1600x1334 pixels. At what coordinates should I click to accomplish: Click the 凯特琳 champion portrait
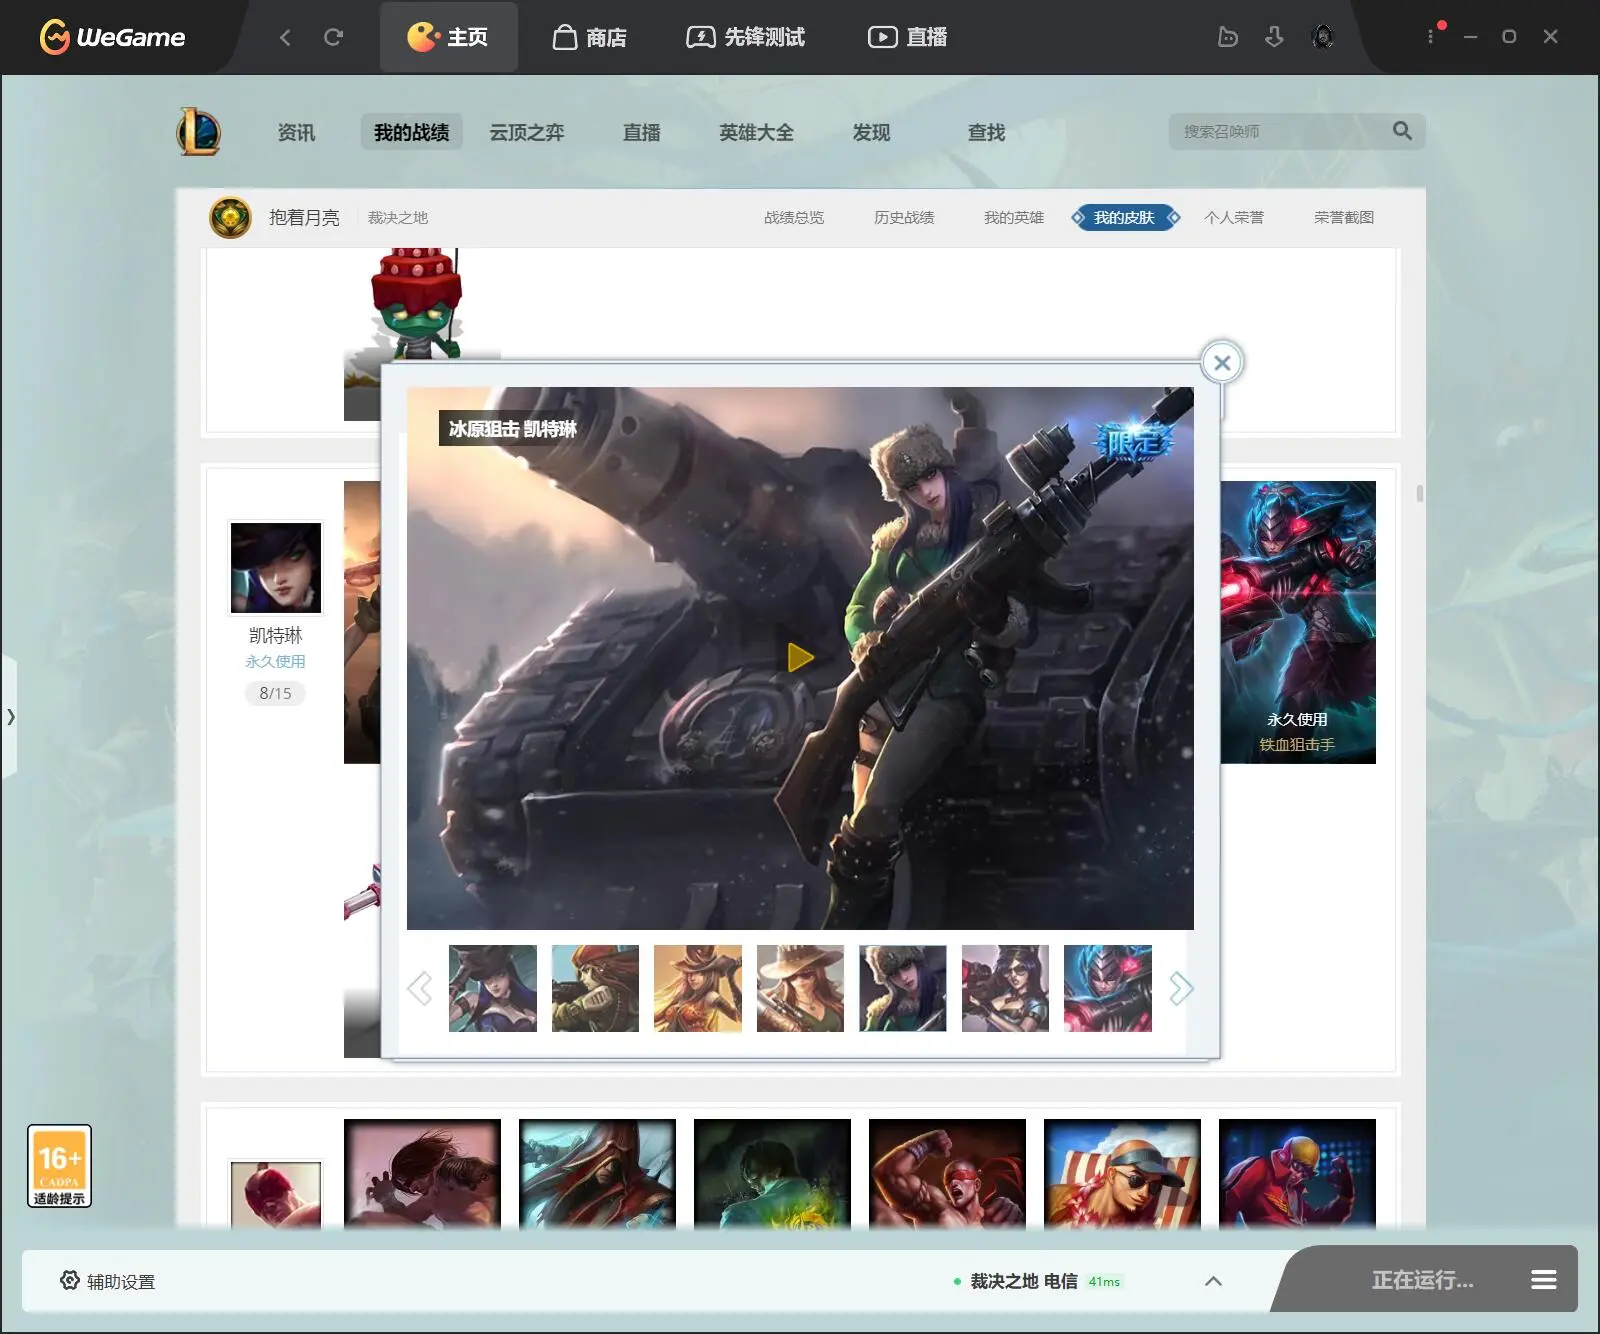point(276,567)
